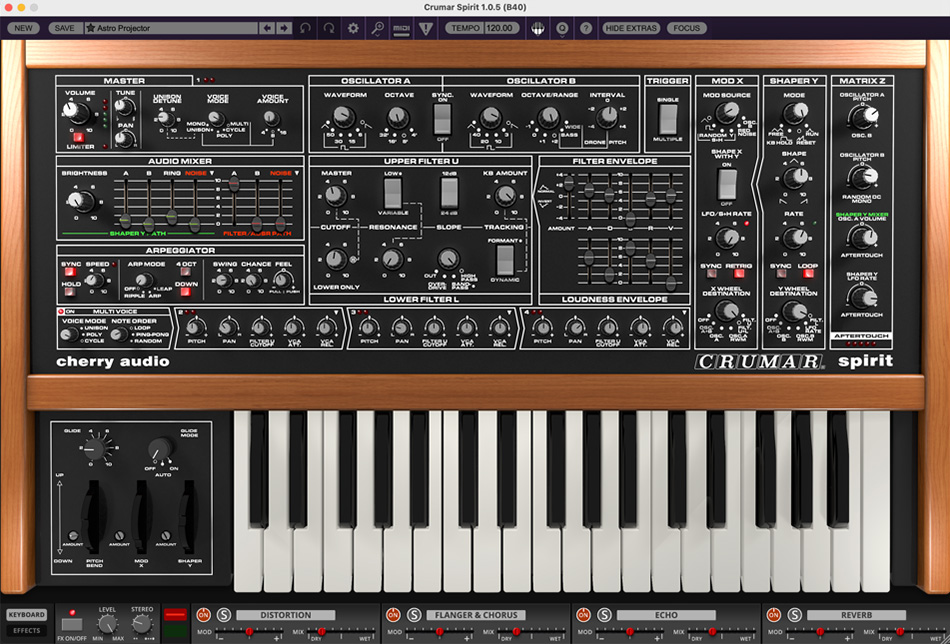
Task: Click the Undo icon in the top toolbar
Action: [305, 28]
